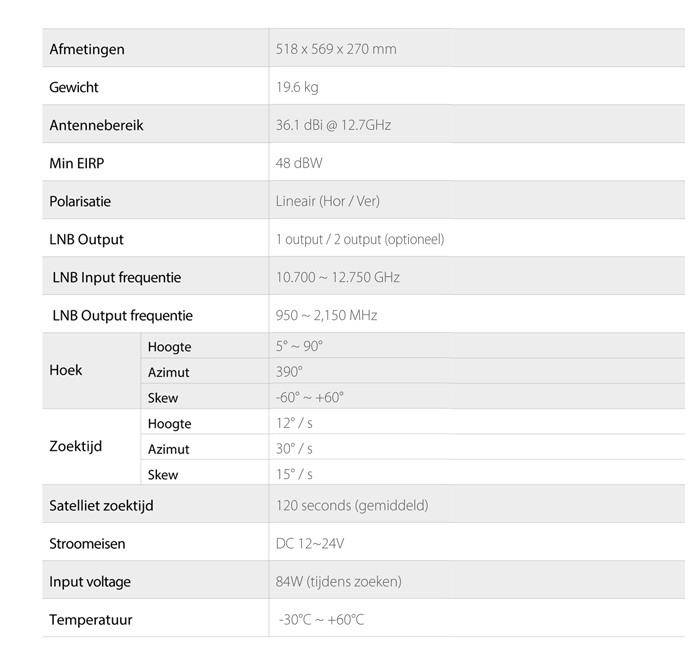Click the Polarisatie row label
700x667 pixels.
pyautogui.click(x=80, y=201)
